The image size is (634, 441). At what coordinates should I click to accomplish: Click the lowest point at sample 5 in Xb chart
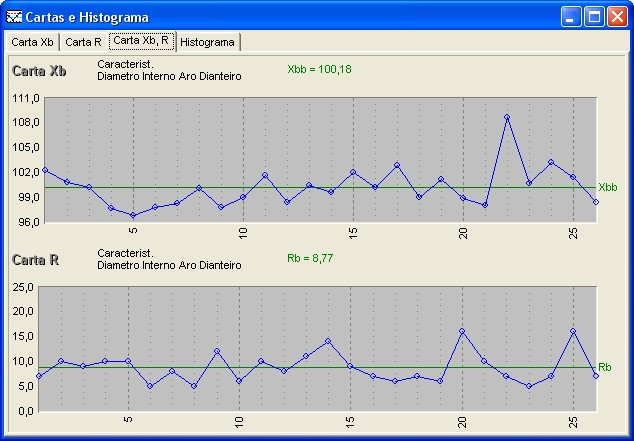pos(133,215)
